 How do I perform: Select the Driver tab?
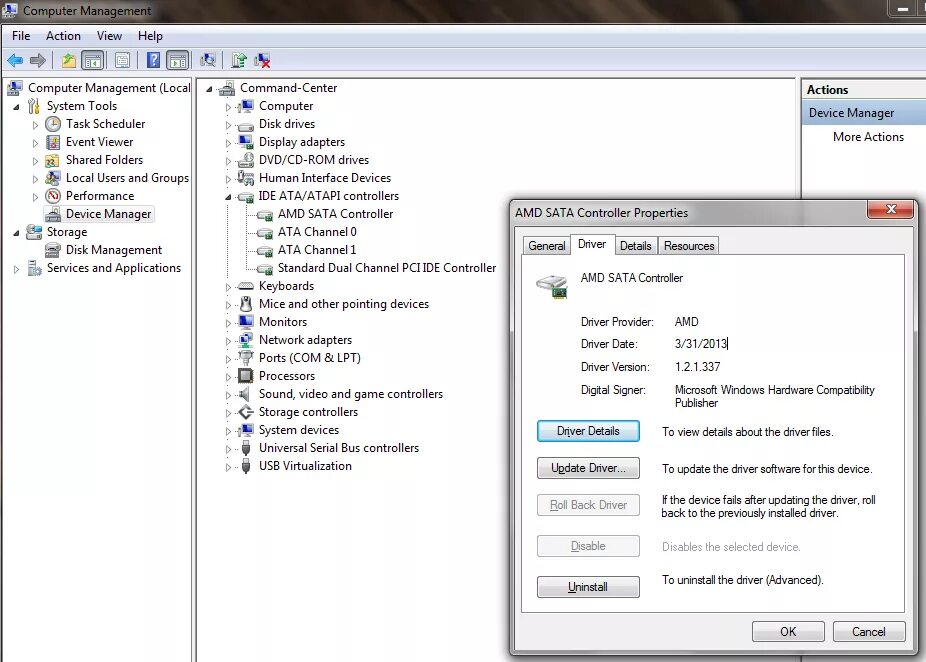point(592,244)
